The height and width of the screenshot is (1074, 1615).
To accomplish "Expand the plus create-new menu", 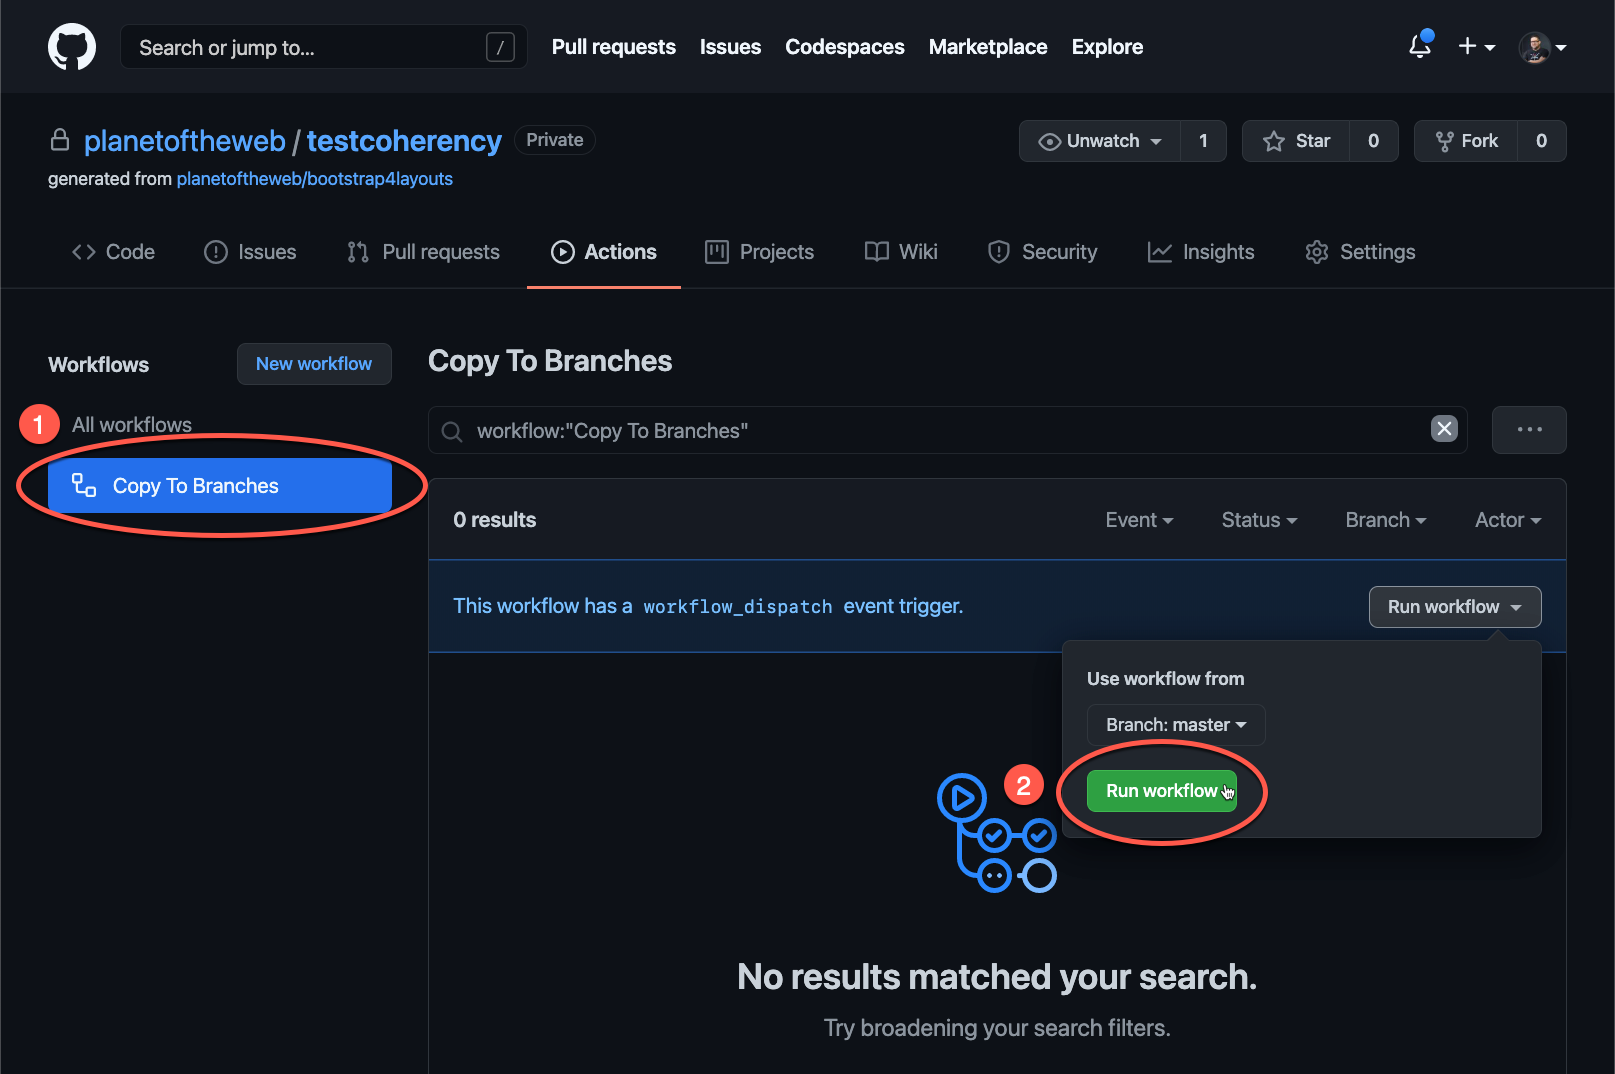I will 1475,47.
